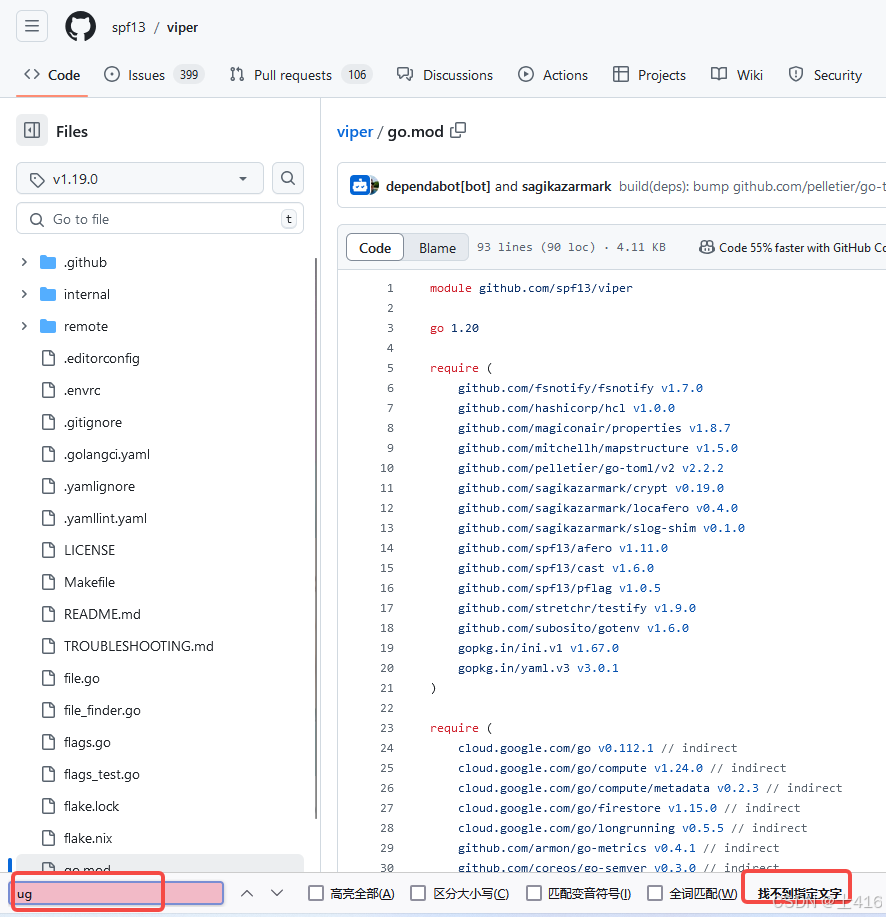Click the file icon beside LICENSE
Screen dimensions: 886x917
pyautogui.click(x=49, y=550)
